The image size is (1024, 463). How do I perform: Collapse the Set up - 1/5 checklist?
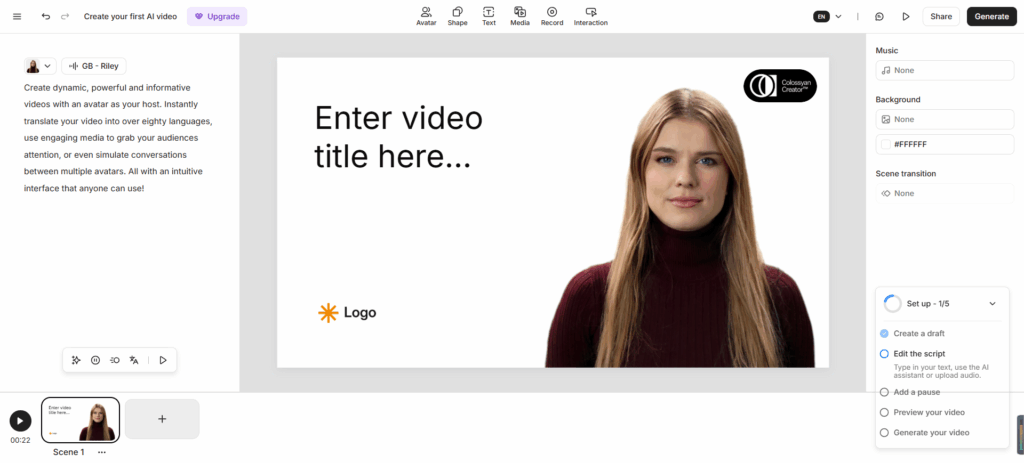(x=992, y=304)
